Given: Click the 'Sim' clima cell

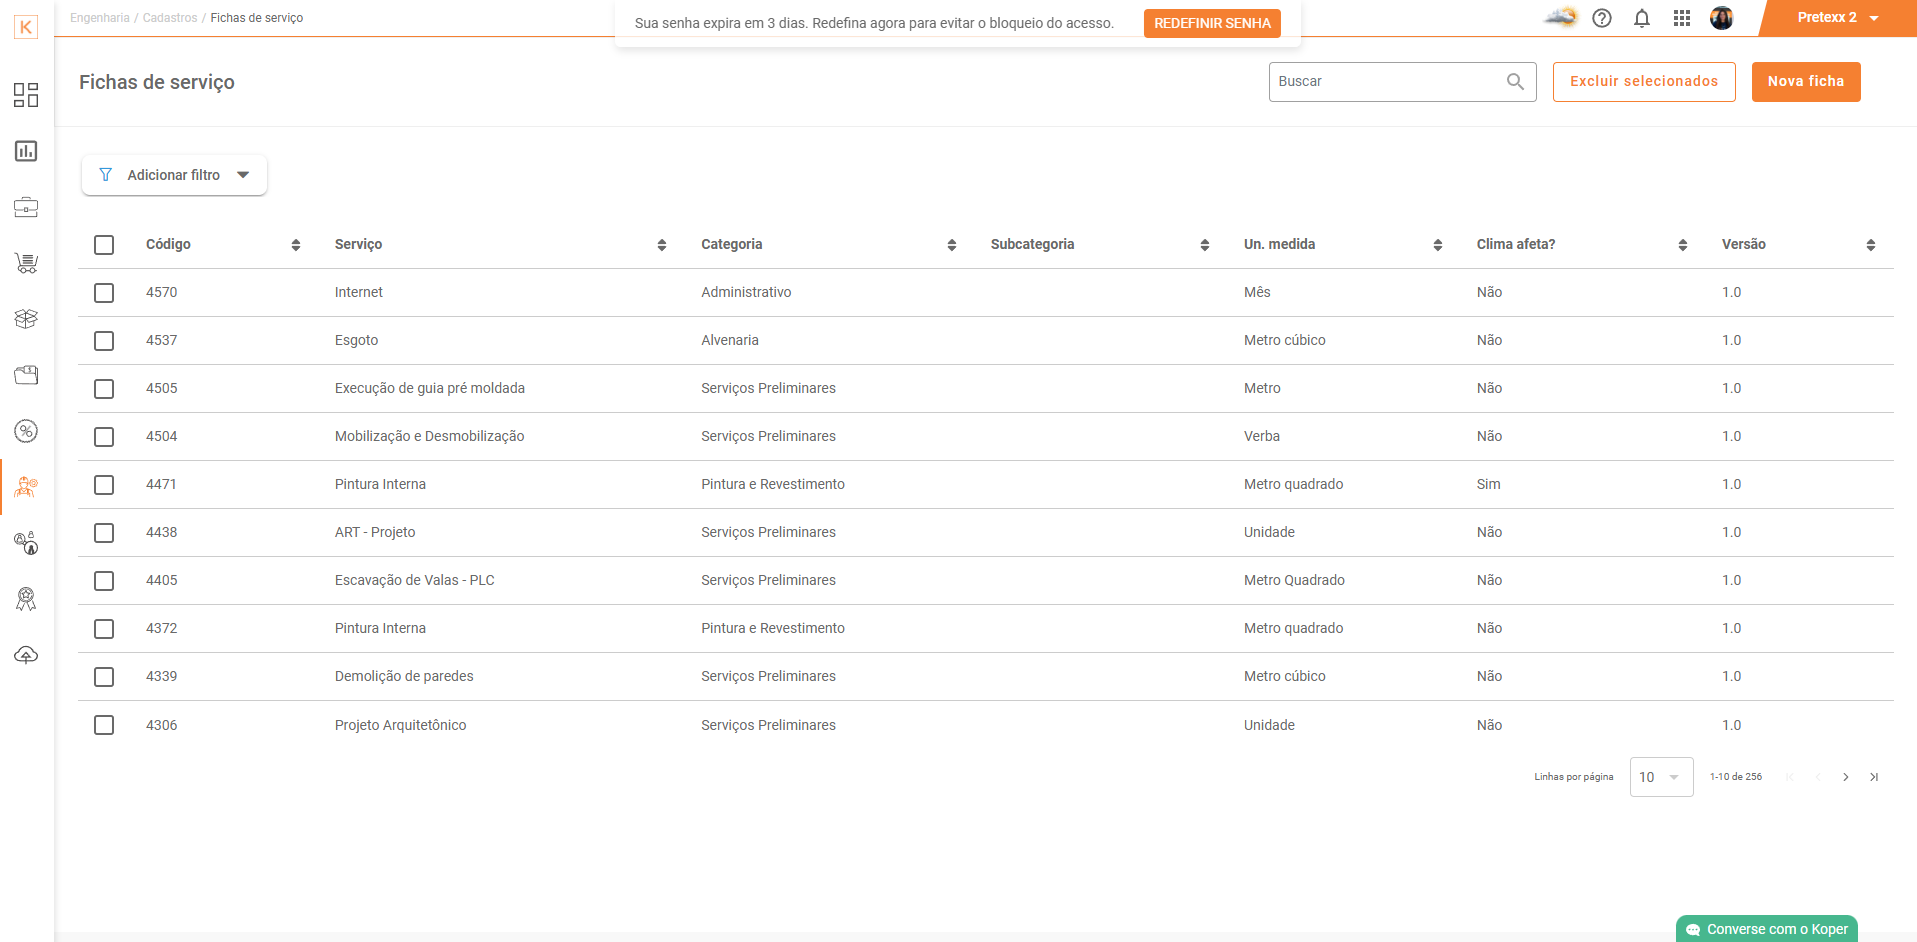Looking at the screenshot, I should coord(1489,484).
